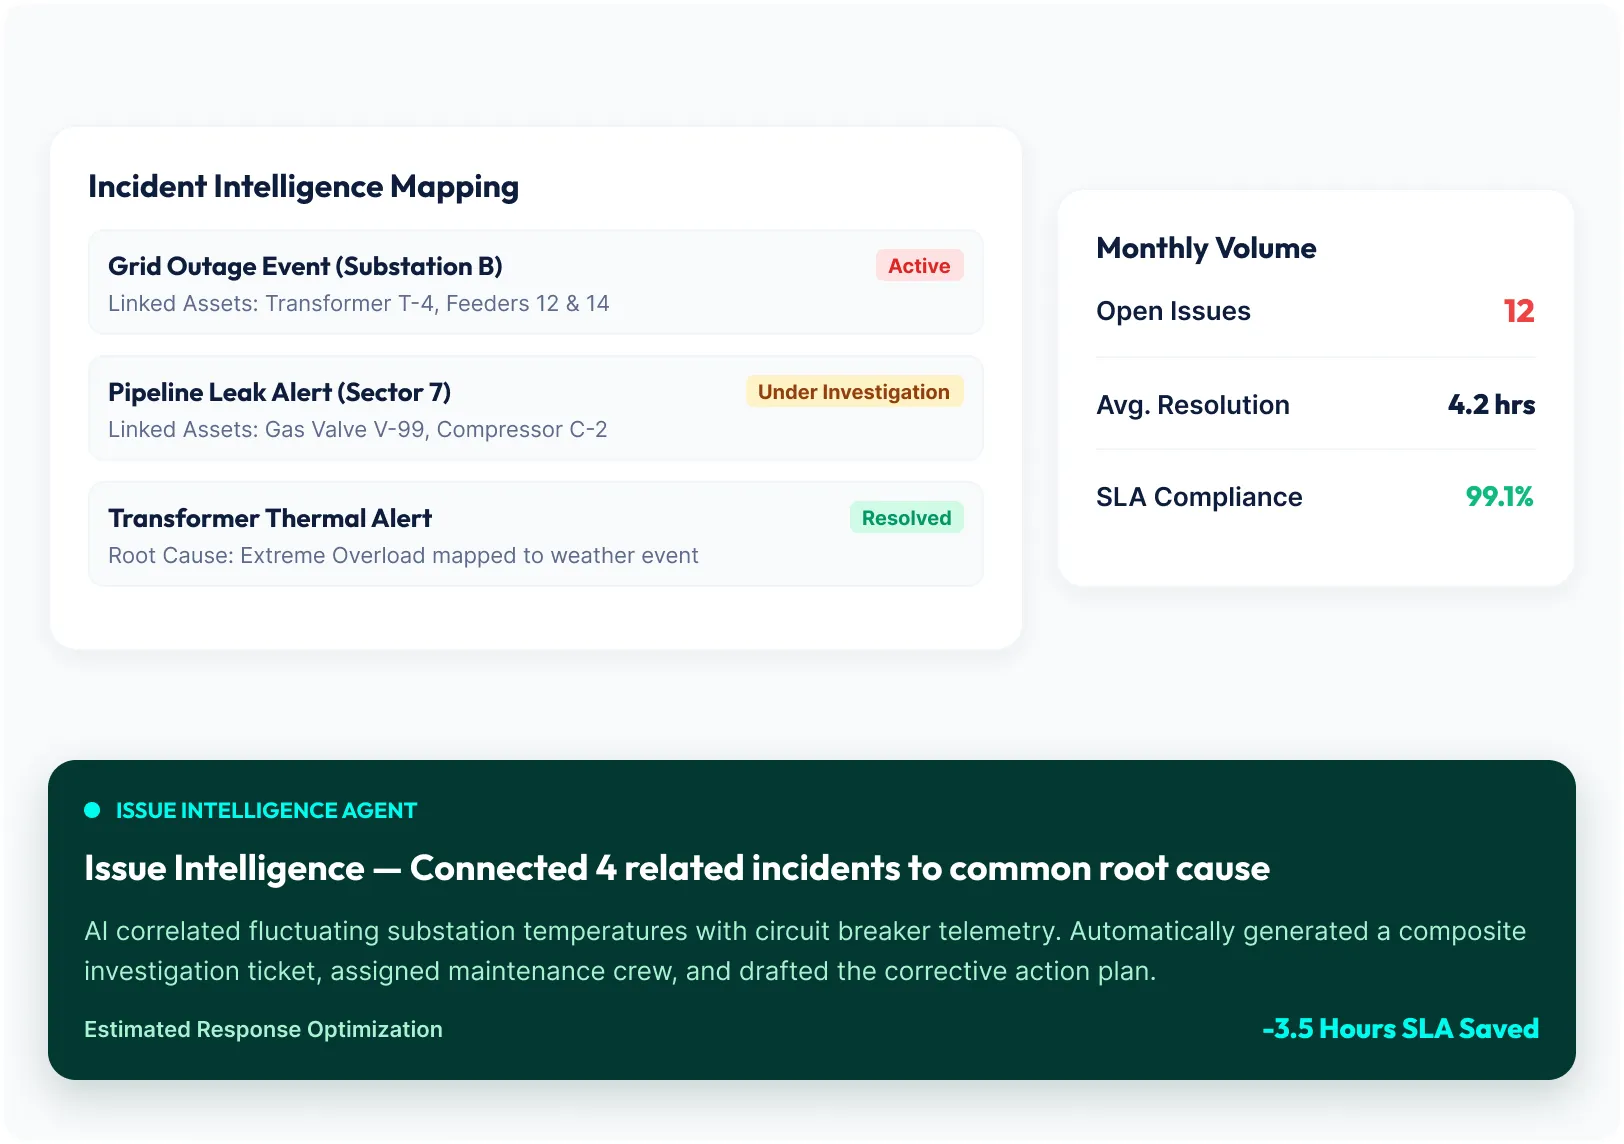Click the SLA Compliance label
This screenshot has height=1144, width=1624.
(1199, 497)
